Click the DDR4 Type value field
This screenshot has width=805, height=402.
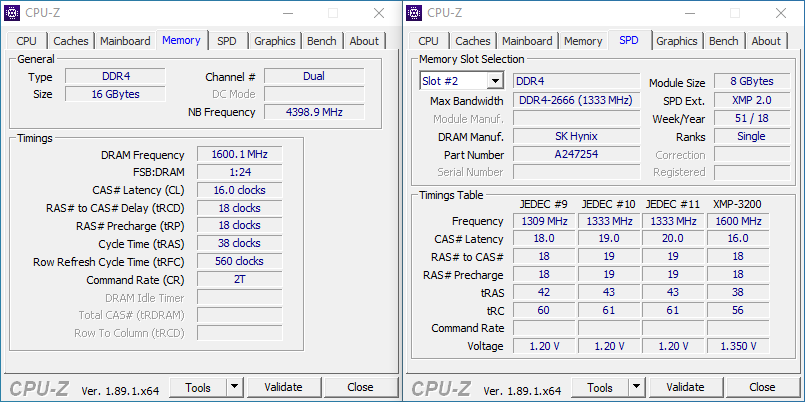click(x=116, y=76)
